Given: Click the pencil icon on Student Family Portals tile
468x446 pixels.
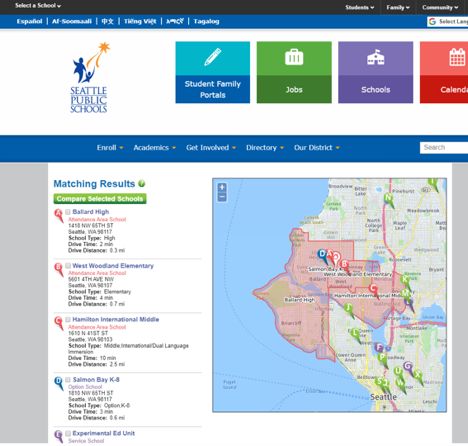Looking at the screenshot, I should 213,57.
